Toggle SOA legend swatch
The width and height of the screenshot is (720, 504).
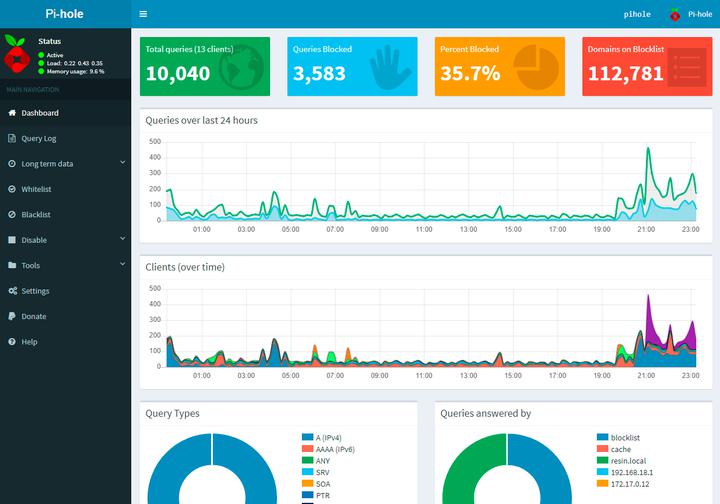pyautogui.click(x=308, y=483)
